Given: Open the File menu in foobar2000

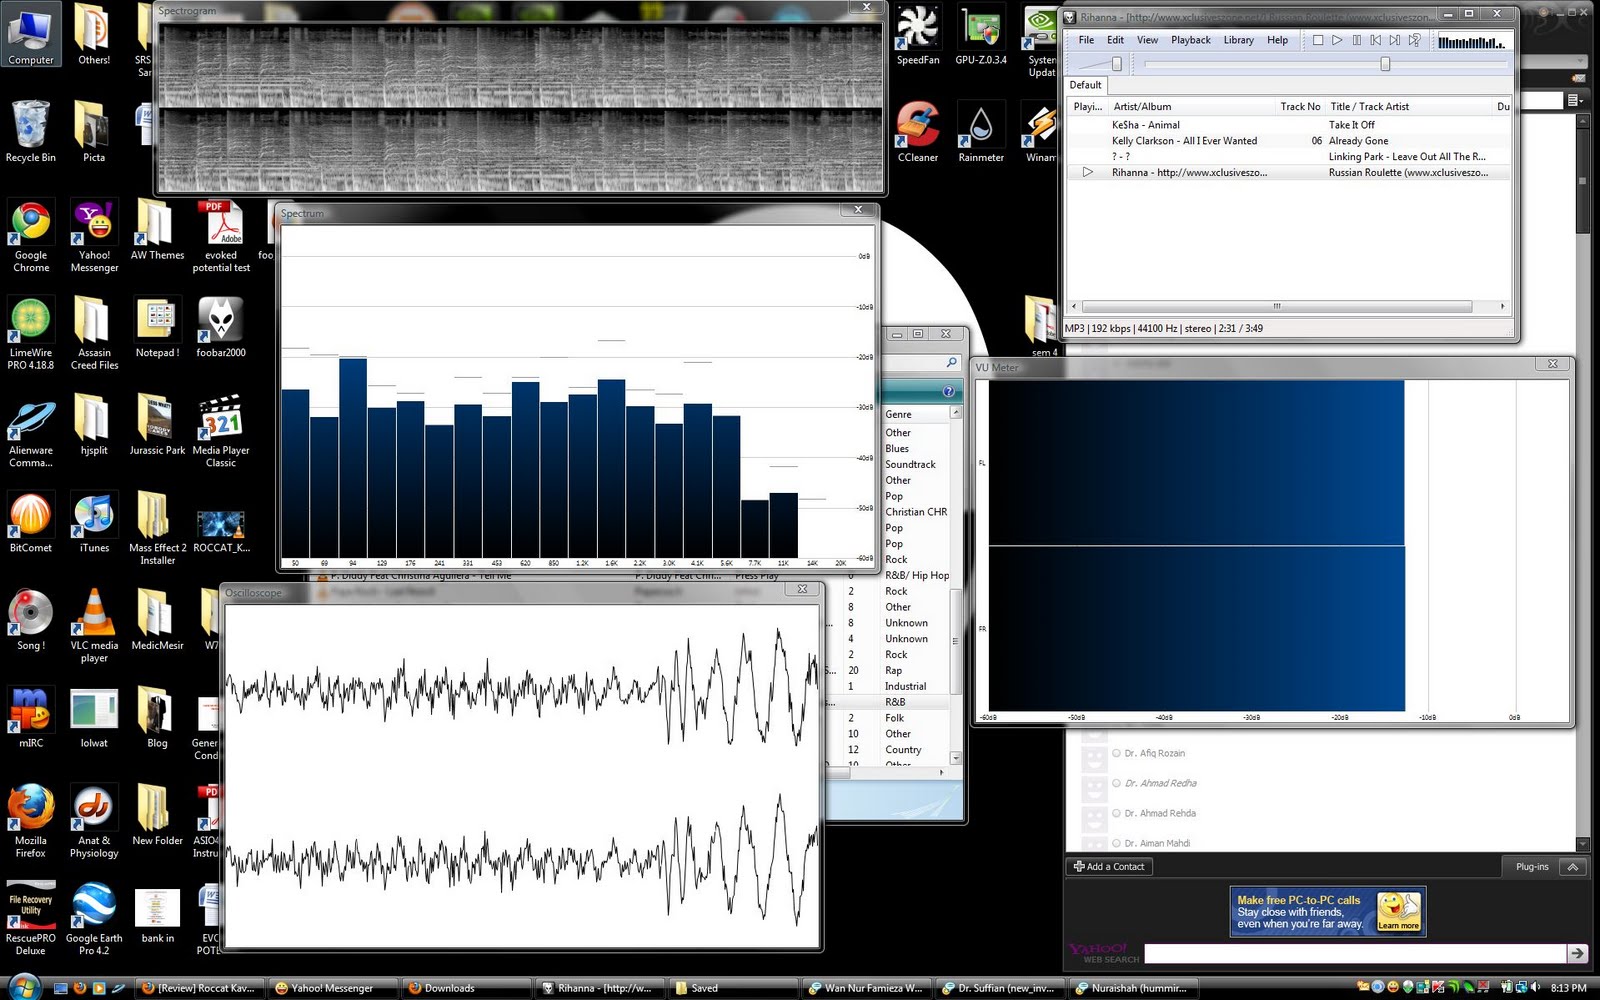Looking at the screenshot, I should point(1086,40).
